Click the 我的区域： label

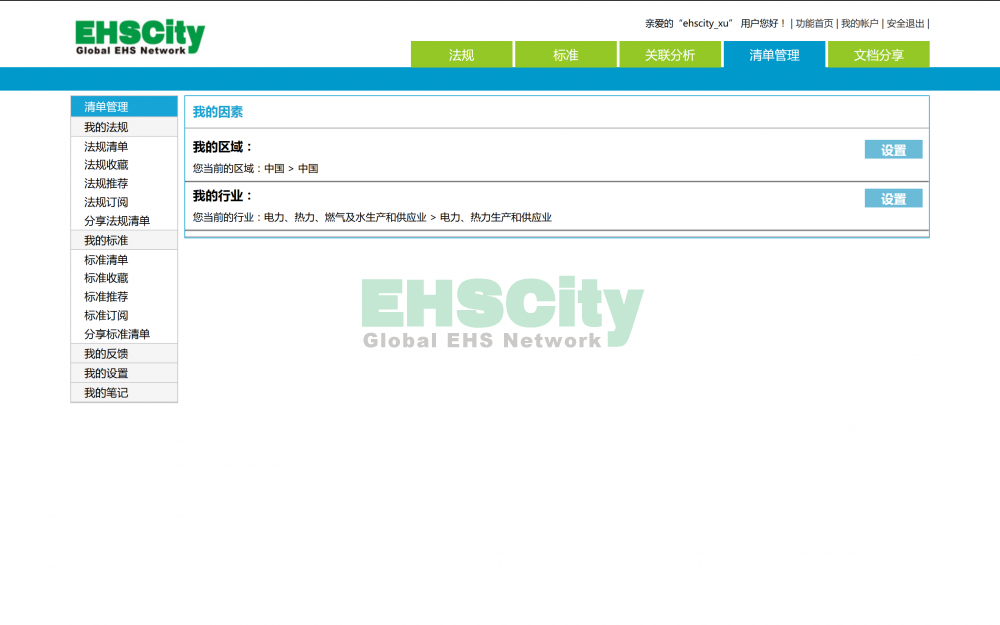pyautogui.click(x=223, y=147)
